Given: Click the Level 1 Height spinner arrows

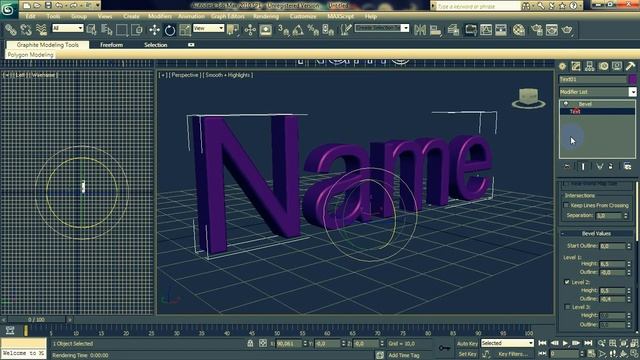Looking at the screenshot, I should 629,264.
